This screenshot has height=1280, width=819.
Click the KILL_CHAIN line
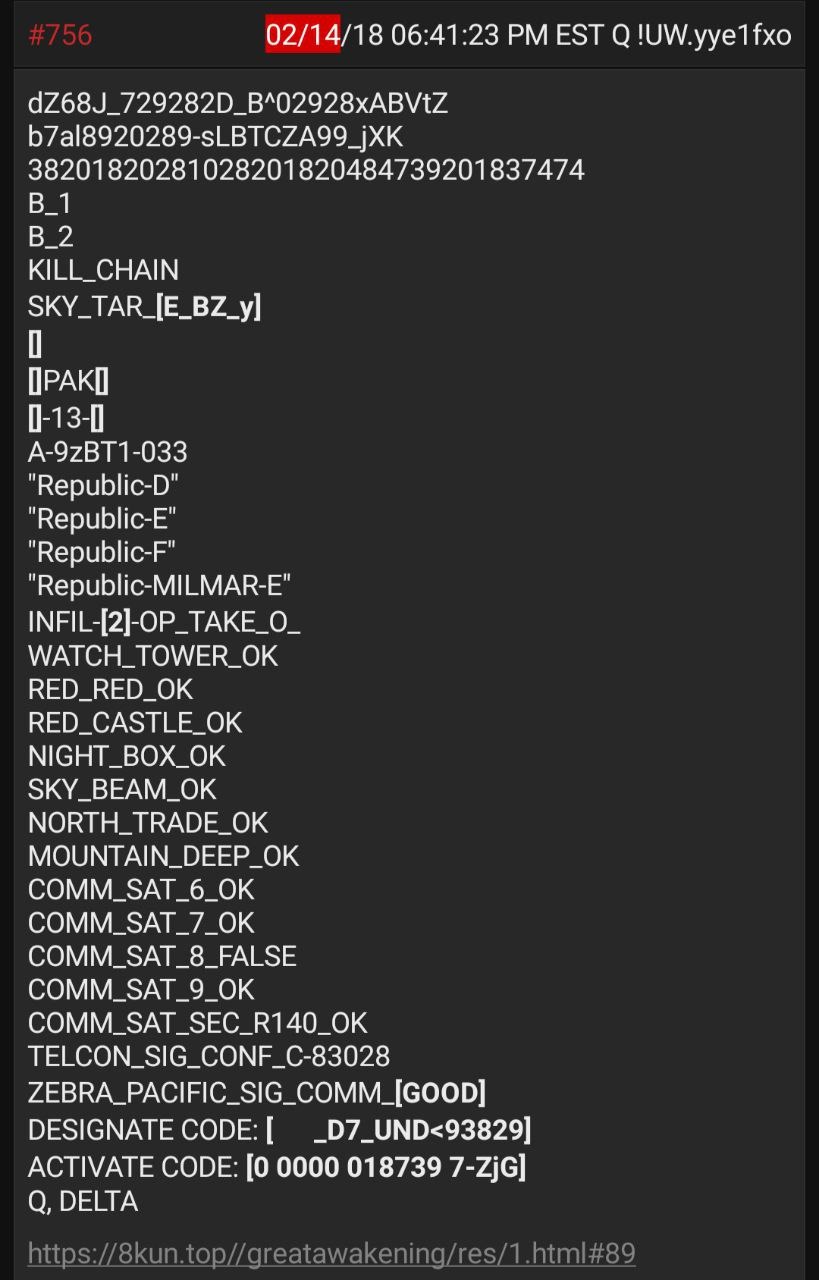click(x=103, y=270)
